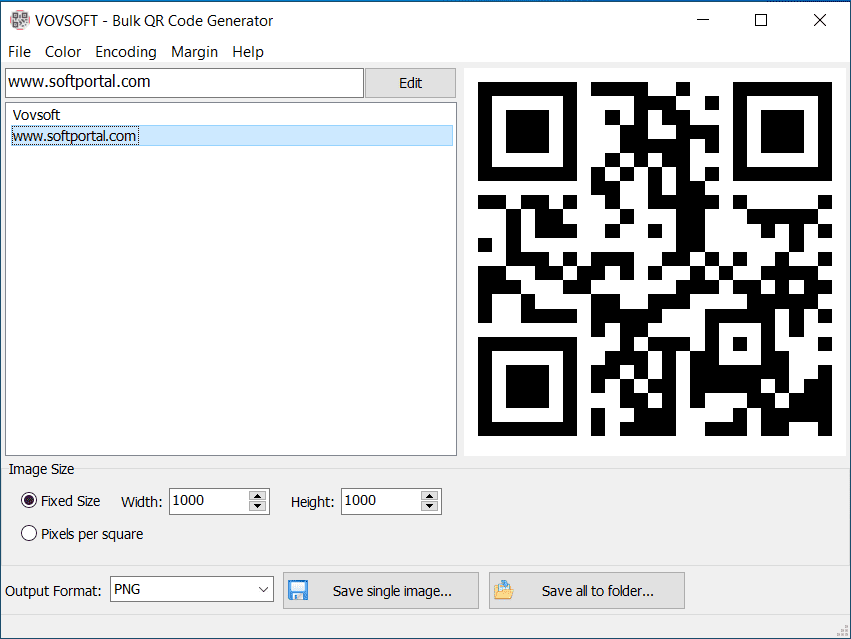The height and width of the screenshot is (639, 851).
Task: Focus the text input containing www.softportal.com
Action: coord(184,83)
